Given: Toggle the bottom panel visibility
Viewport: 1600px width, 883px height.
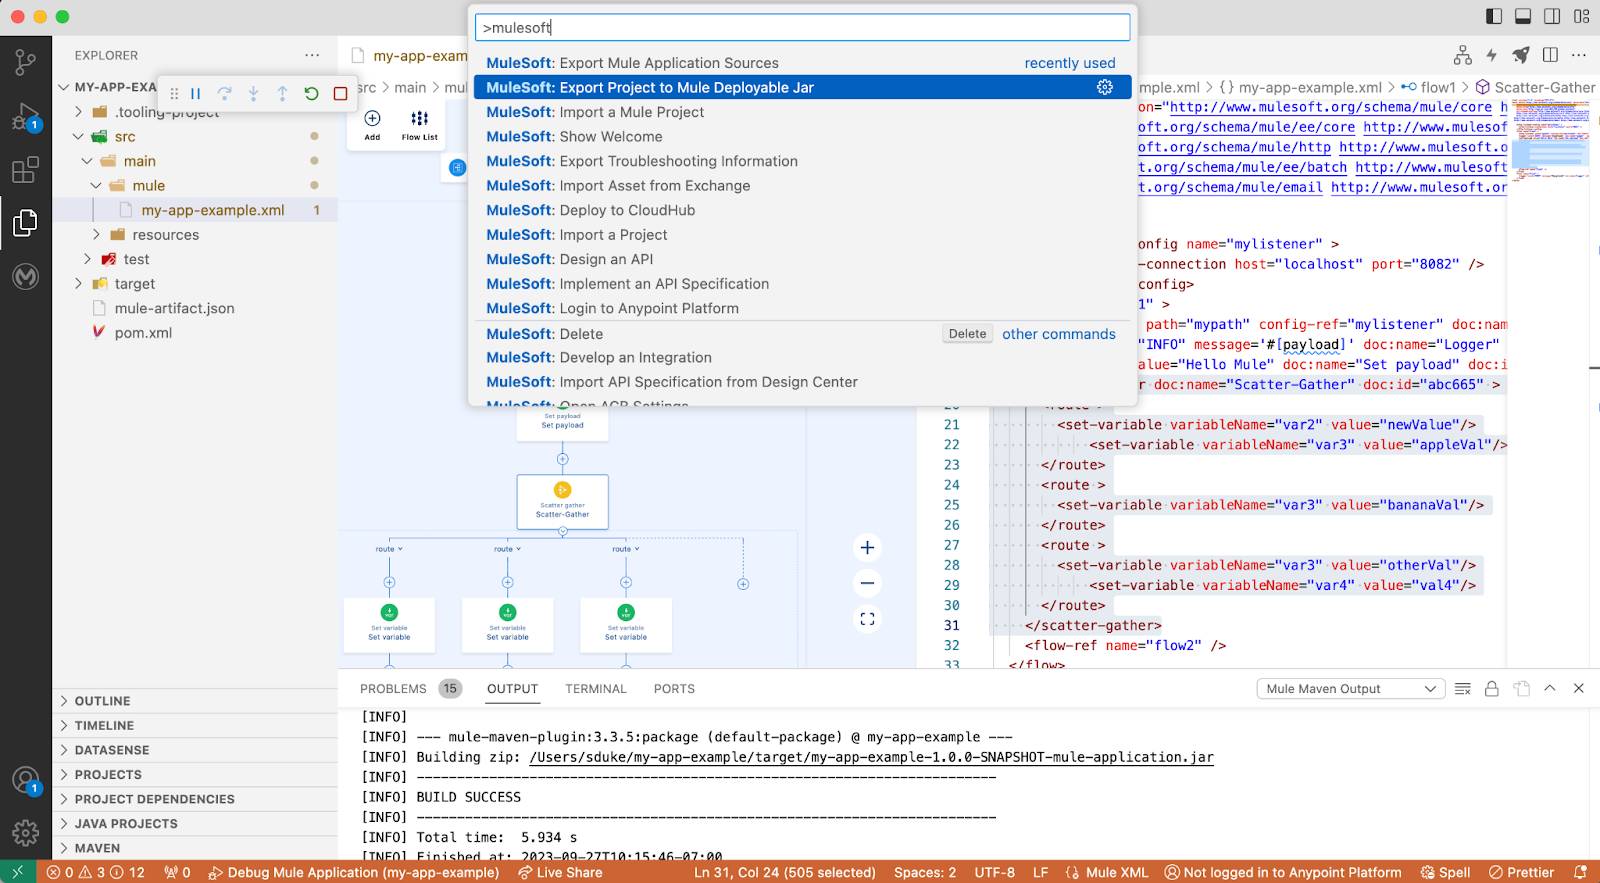Looking at the screenshot, I should [x=1523, y=16].
